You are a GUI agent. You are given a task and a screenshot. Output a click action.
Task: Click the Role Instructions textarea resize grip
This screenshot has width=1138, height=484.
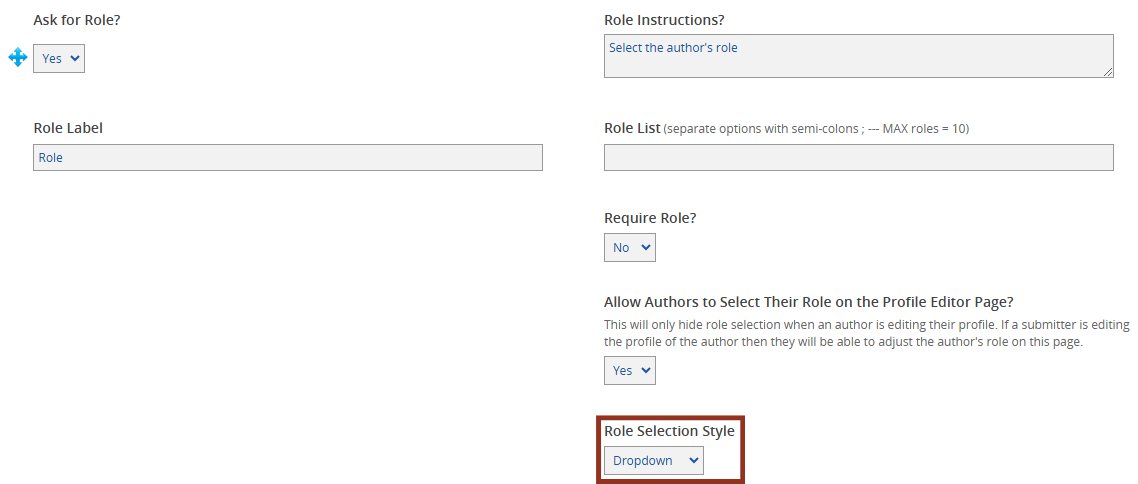pyautogui.click(x=1108, y=71)
